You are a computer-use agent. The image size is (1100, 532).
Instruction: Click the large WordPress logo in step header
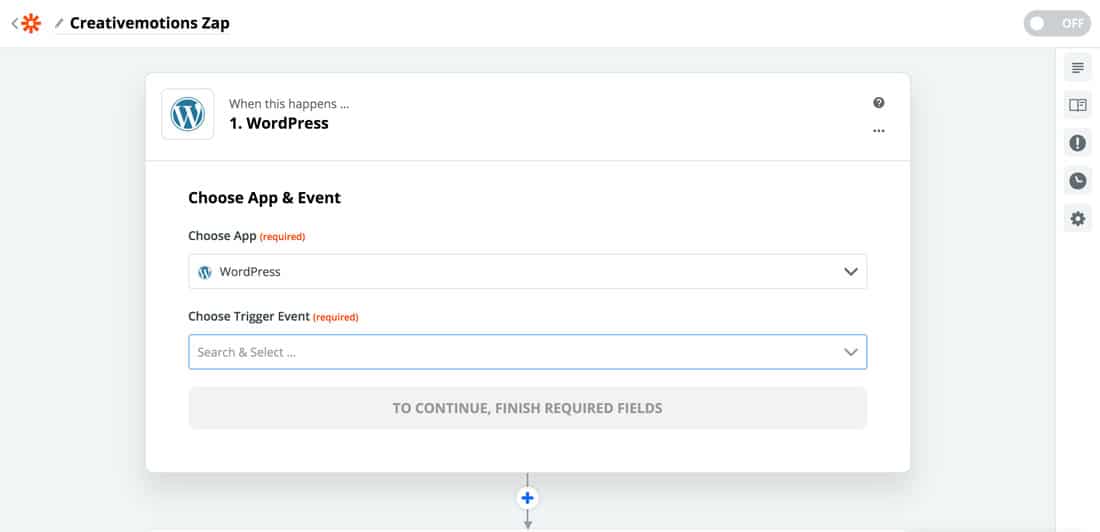(x=188, y=114)
